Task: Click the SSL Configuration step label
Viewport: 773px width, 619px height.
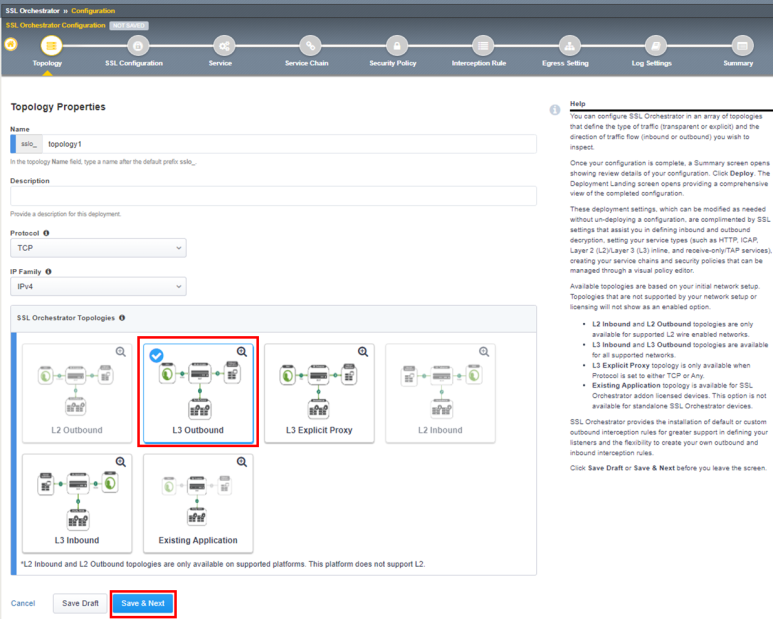Action: click(x=134, y=63)
